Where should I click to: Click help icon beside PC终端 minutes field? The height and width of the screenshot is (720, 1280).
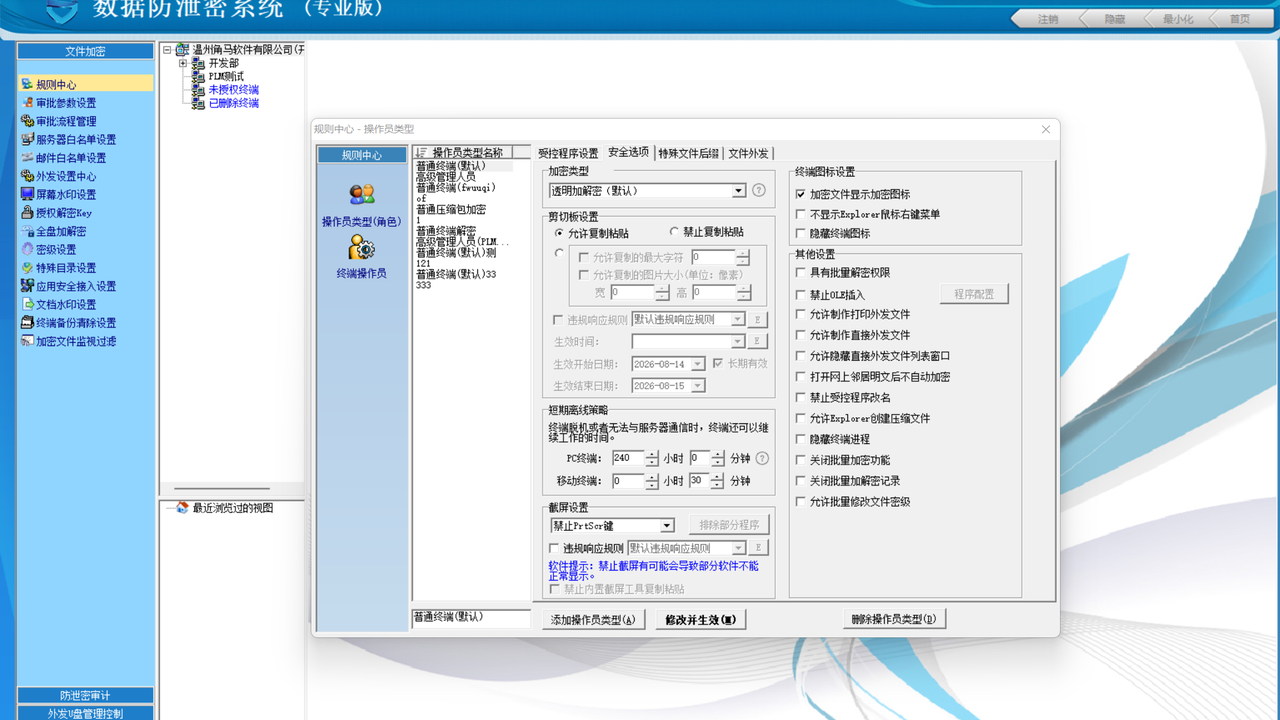[762, 458]
